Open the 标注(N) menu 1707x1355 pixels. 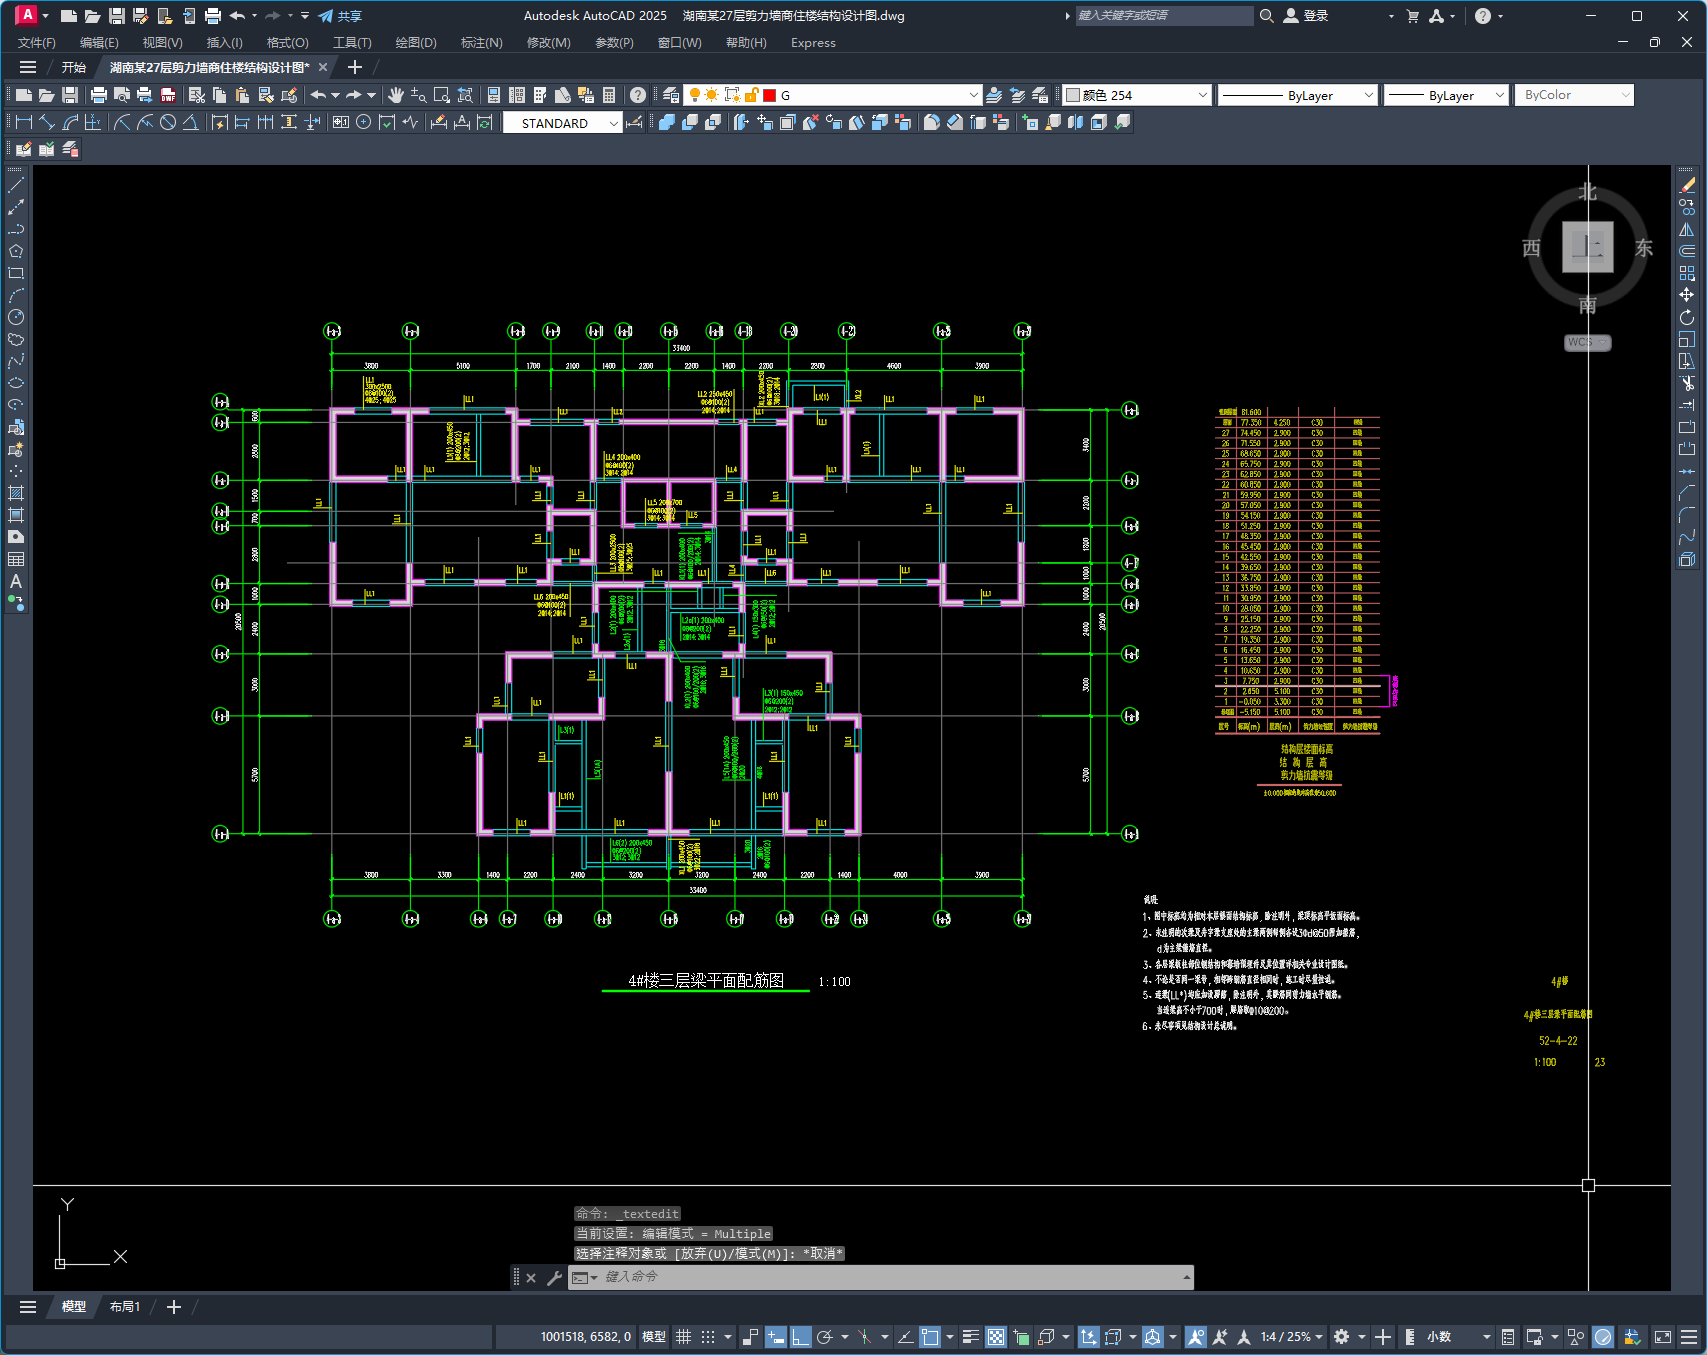481,43
